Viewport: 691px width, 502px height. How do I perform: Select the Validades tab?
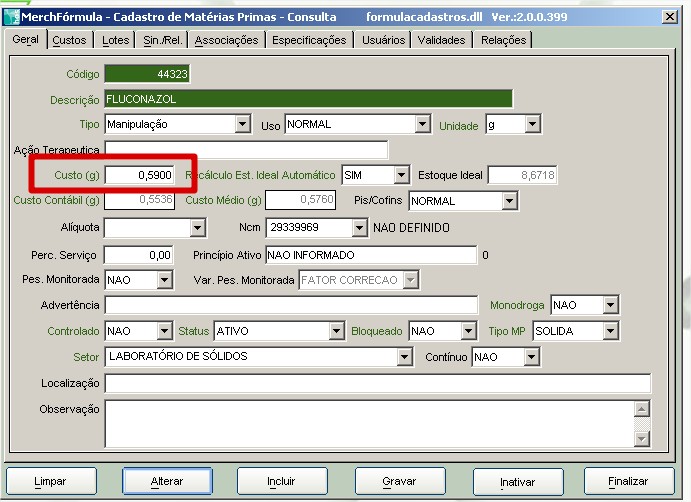tap(441, 40)
